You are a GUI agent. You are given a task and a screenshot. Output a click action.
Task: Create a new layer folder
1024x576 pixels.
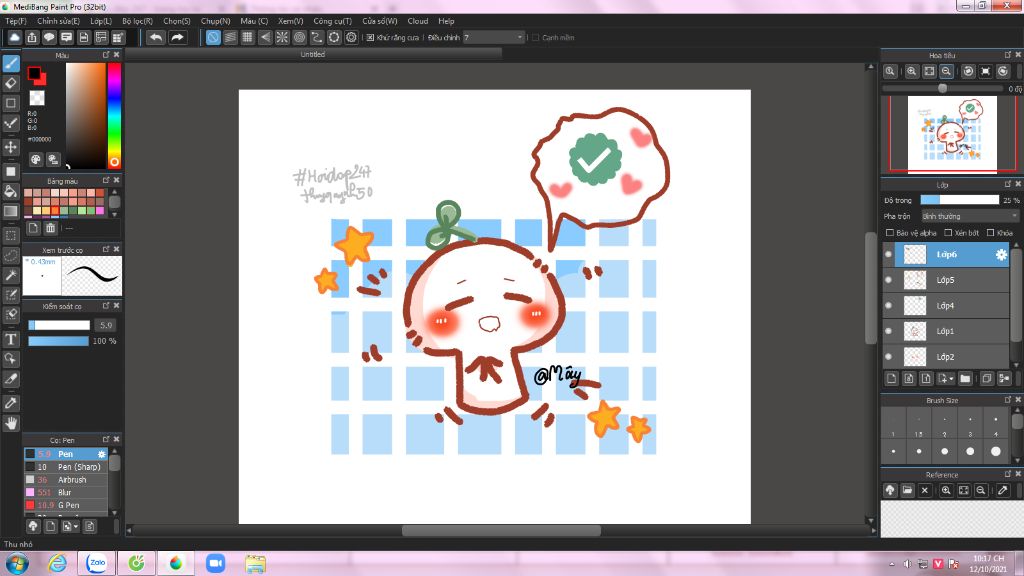coord(965,378)
